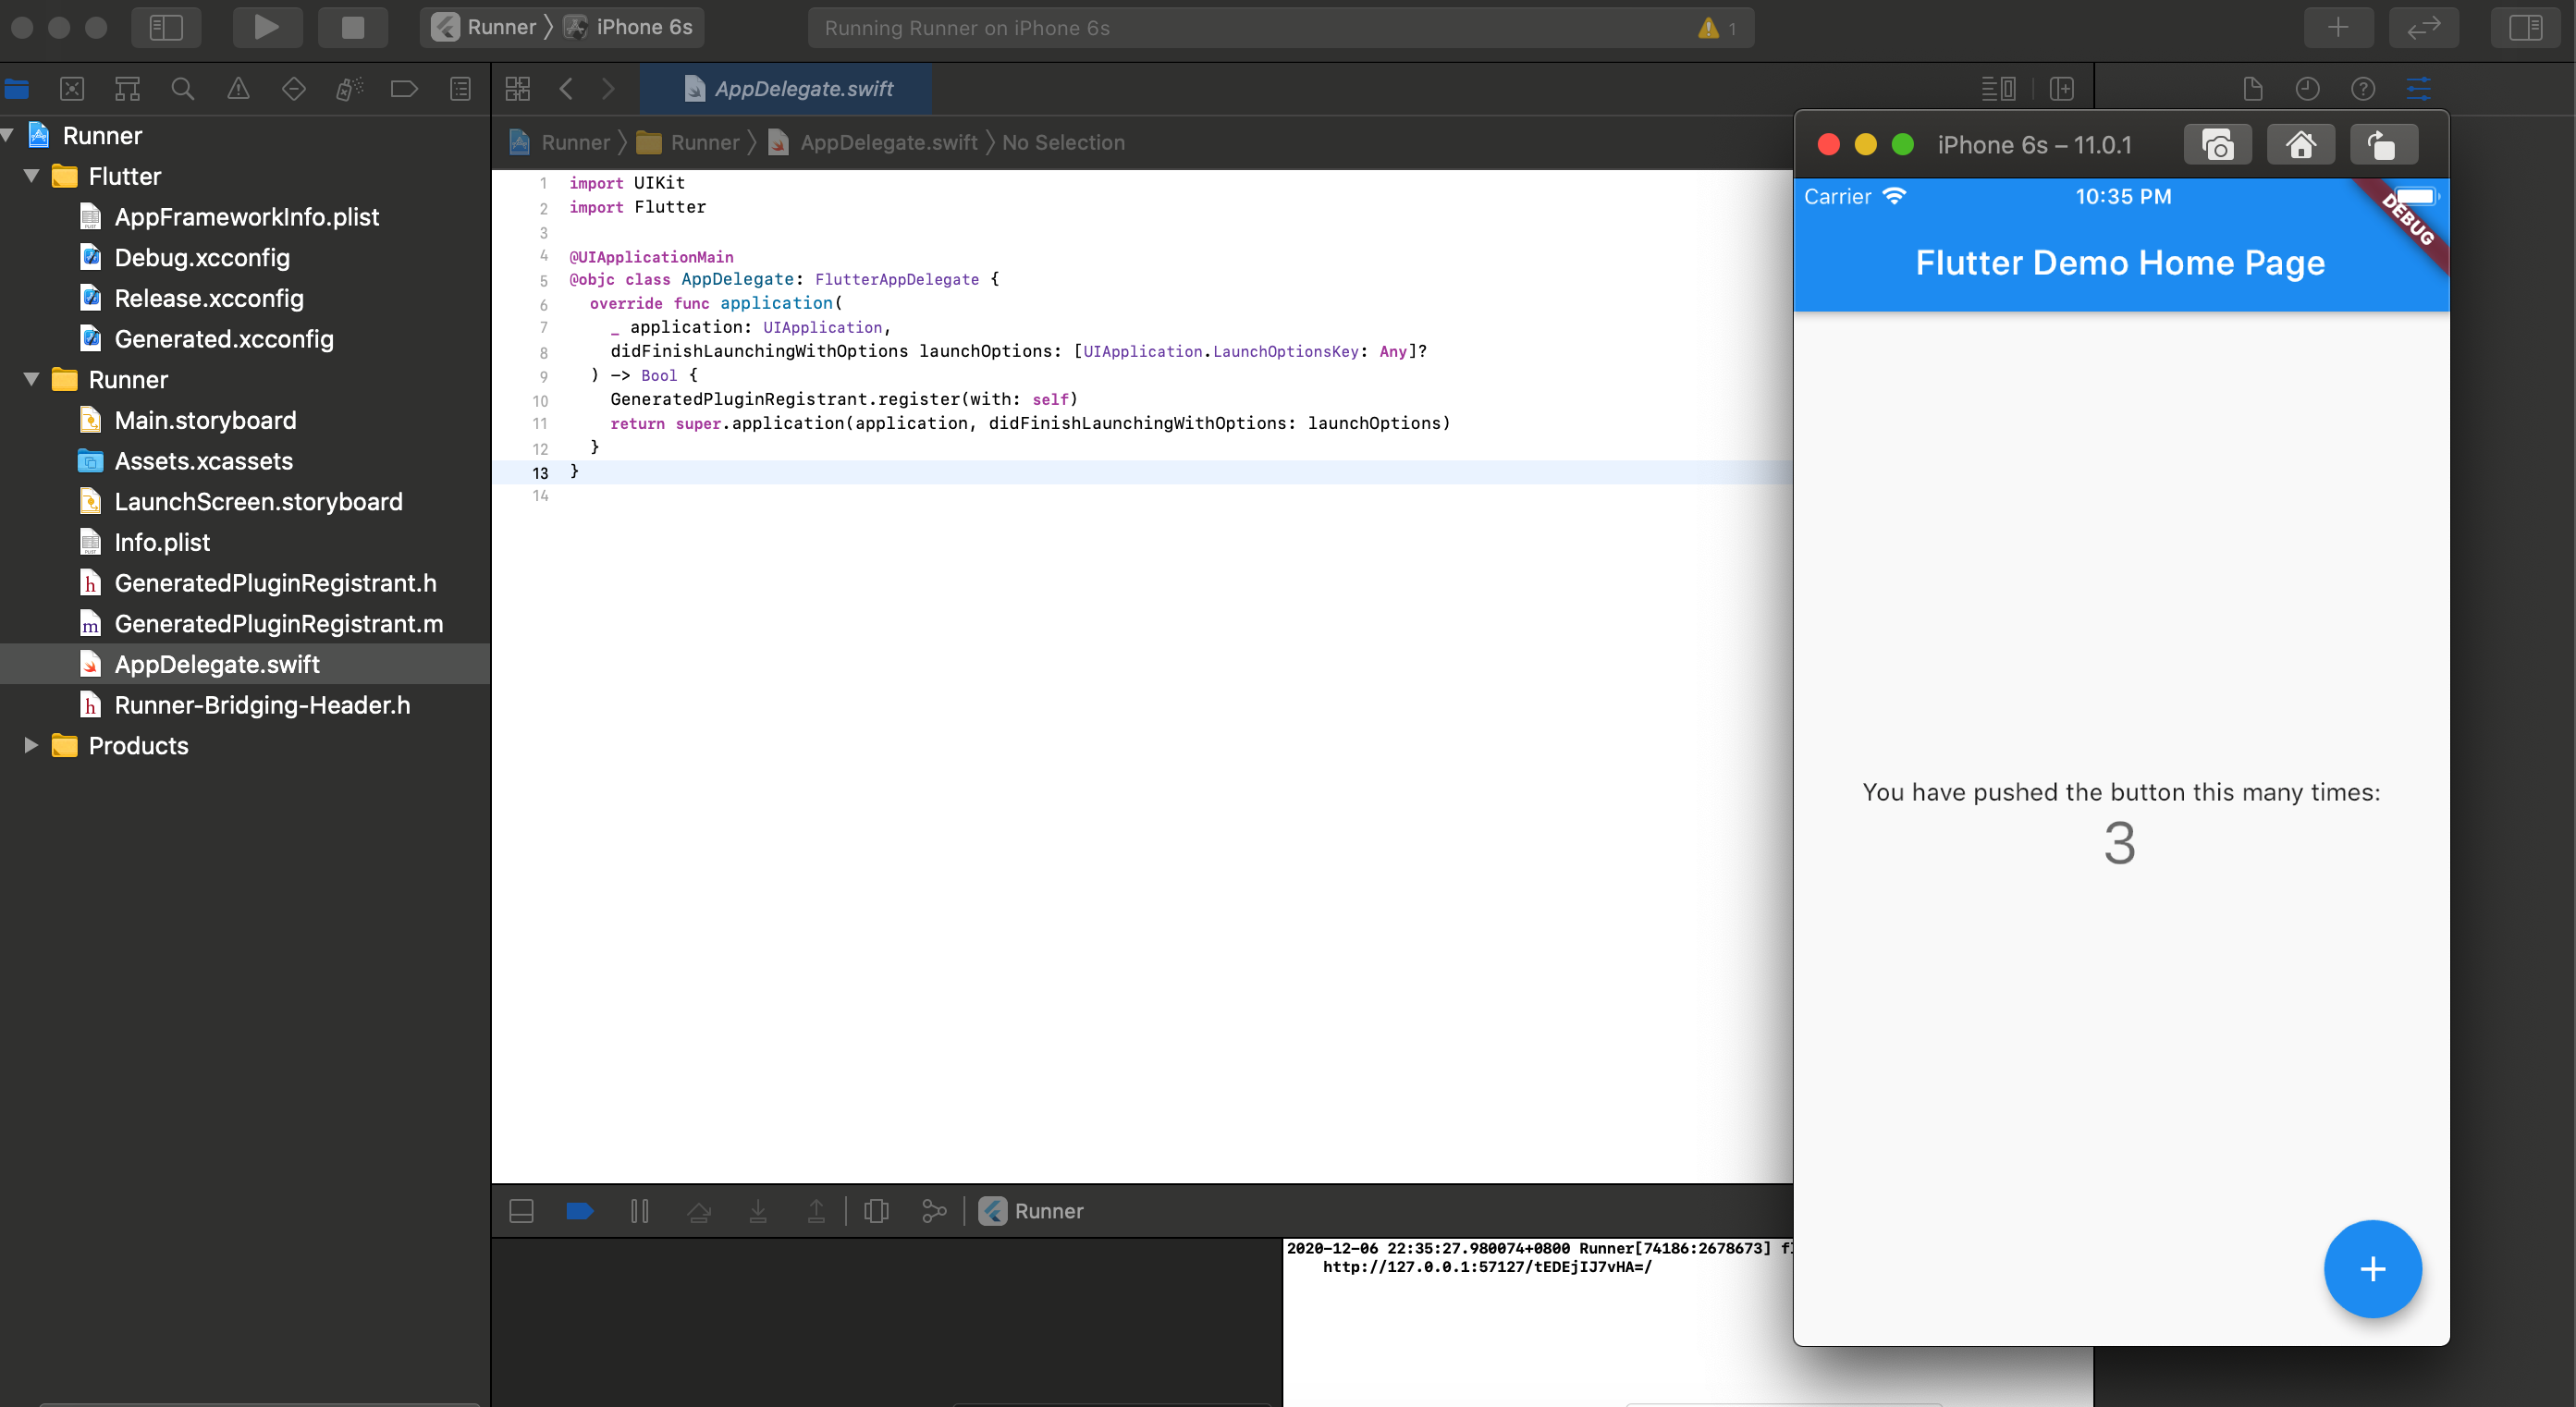Viewport: 2576px width, 1407px height.
Task: Expand the Products folder
Action: point(31,745)
